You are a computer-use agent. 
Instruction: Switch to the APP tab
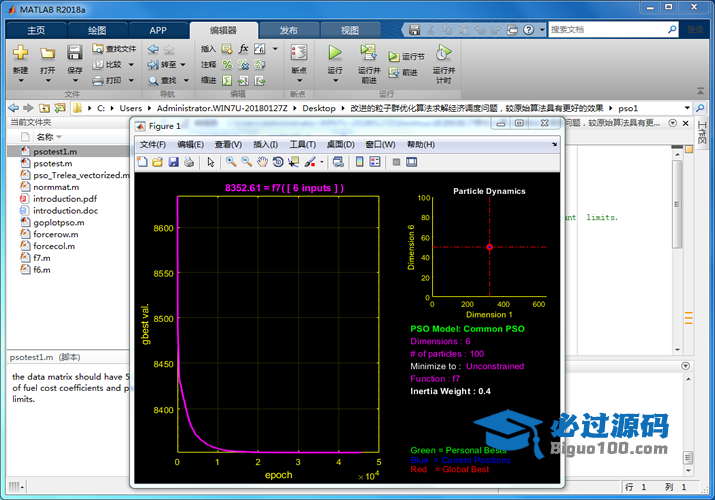click(158, 30)
